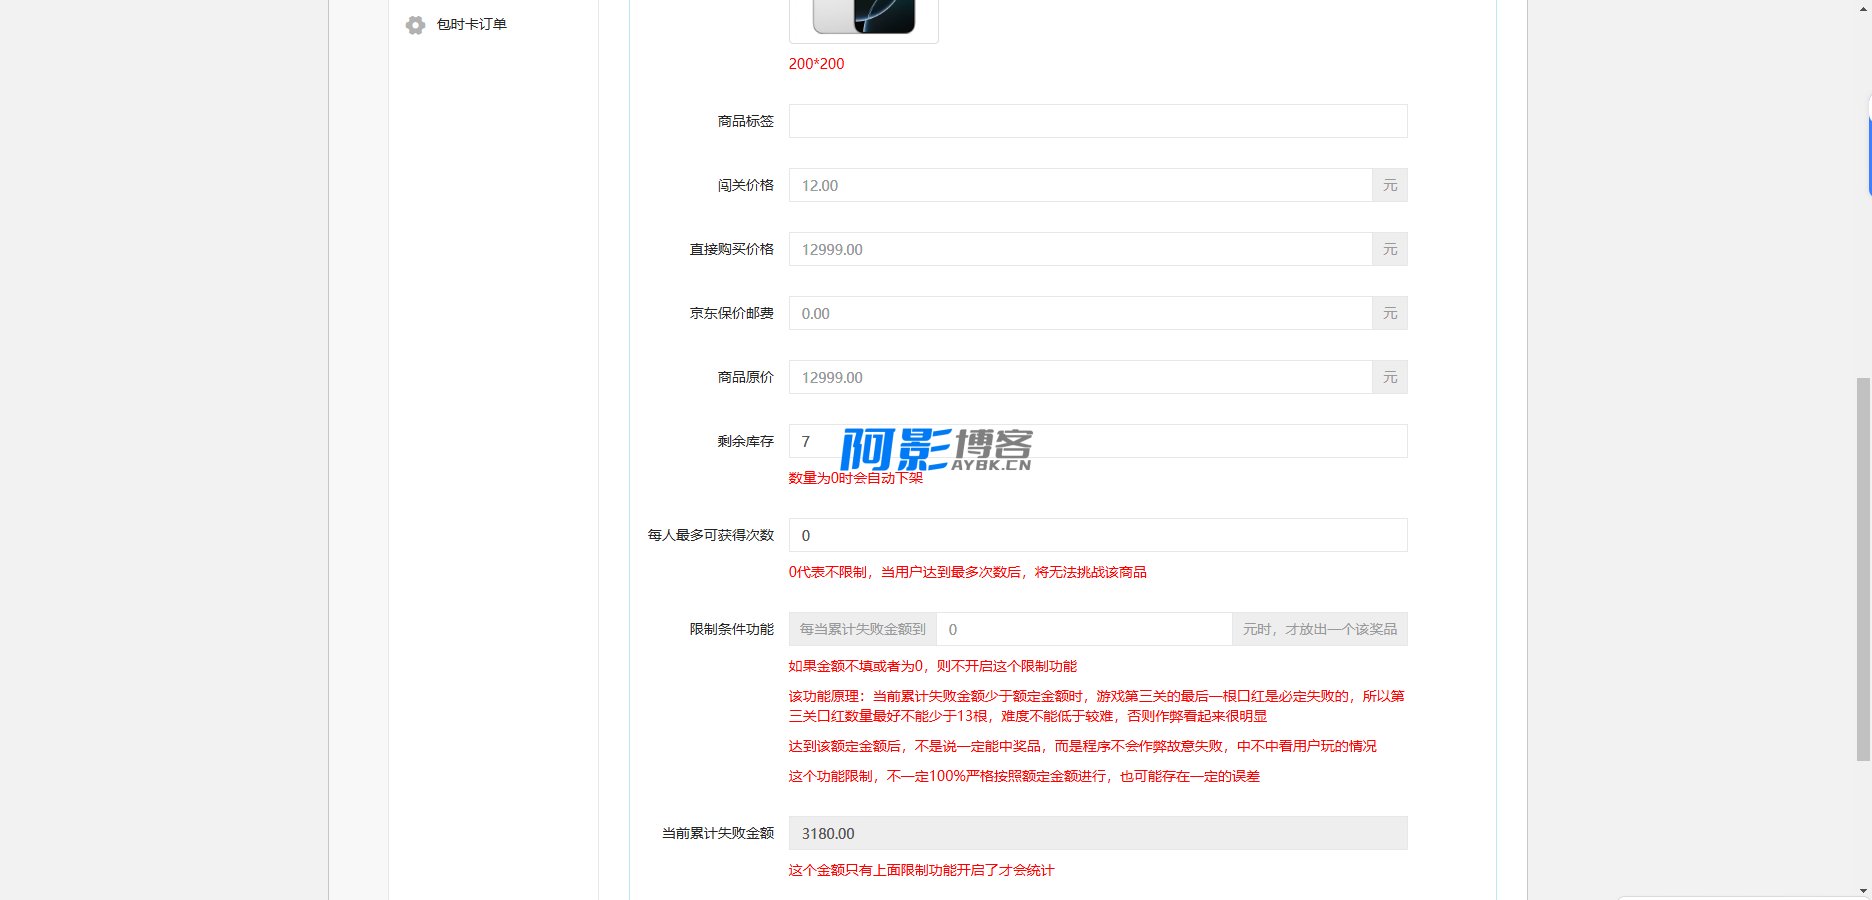1872x900 pixels.
Task: Click the 闯关价格 field showing 12.00
Action: click(x=1080, y=185)
